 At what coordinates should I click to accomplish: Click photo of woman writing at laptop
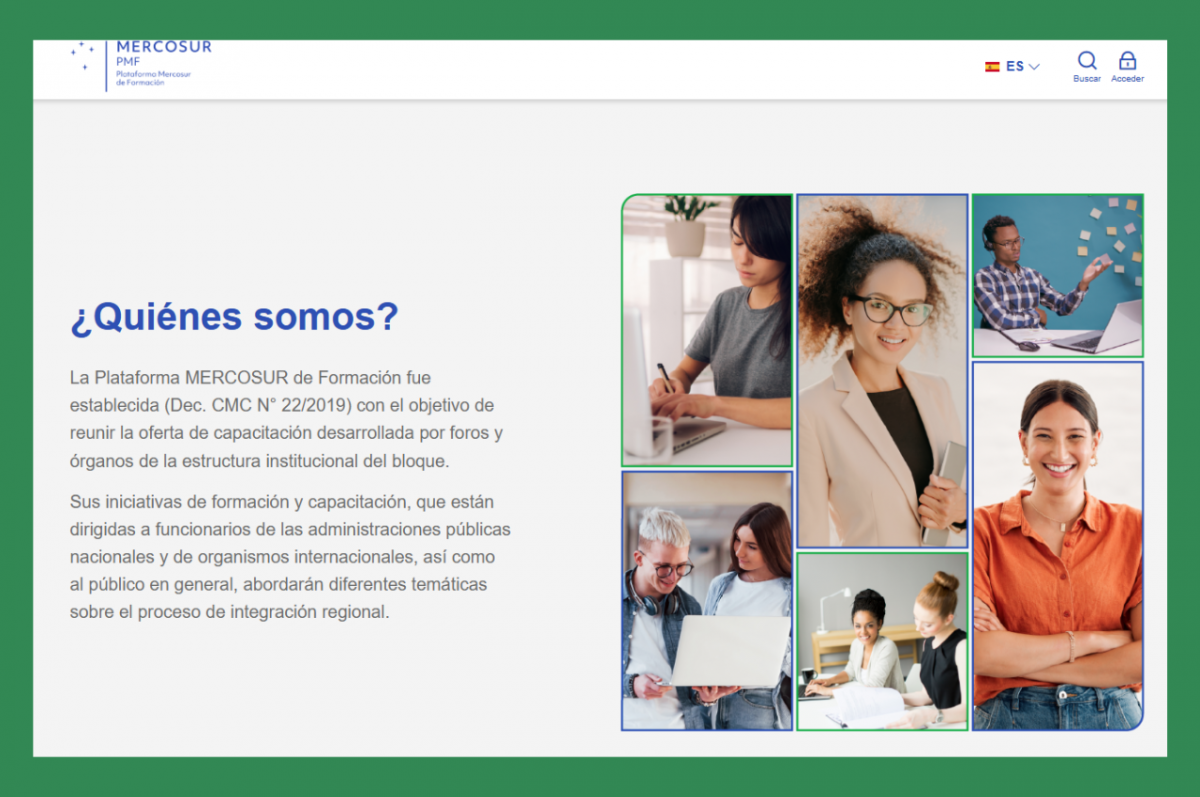click(x=707, y=330)
